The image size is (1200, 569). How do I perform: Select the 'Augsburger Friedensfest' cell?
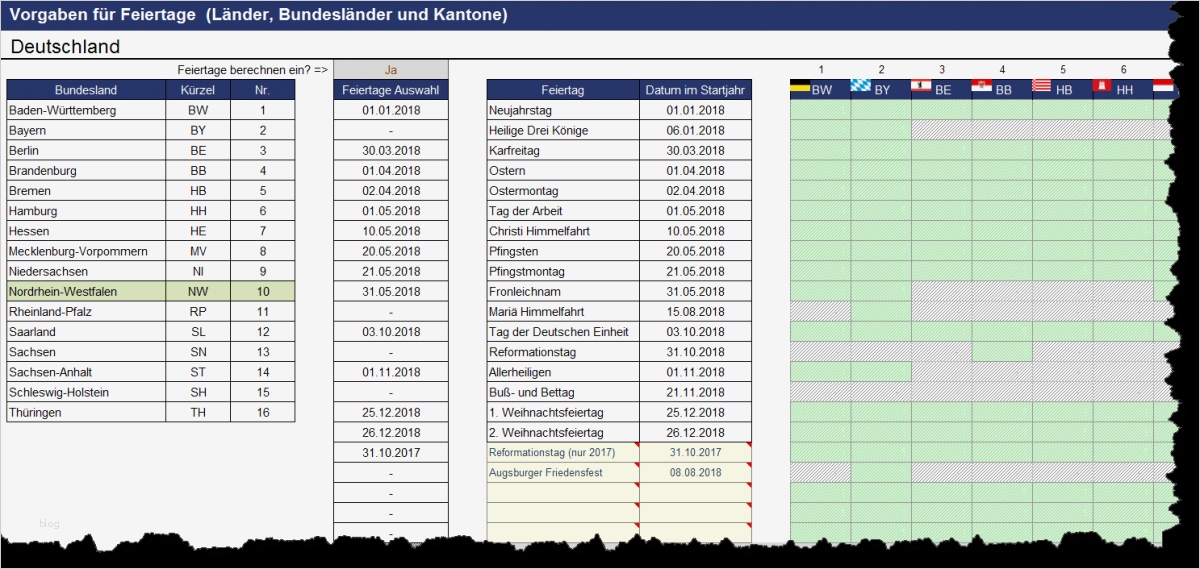pyautogui.click(x=563, y=472)
